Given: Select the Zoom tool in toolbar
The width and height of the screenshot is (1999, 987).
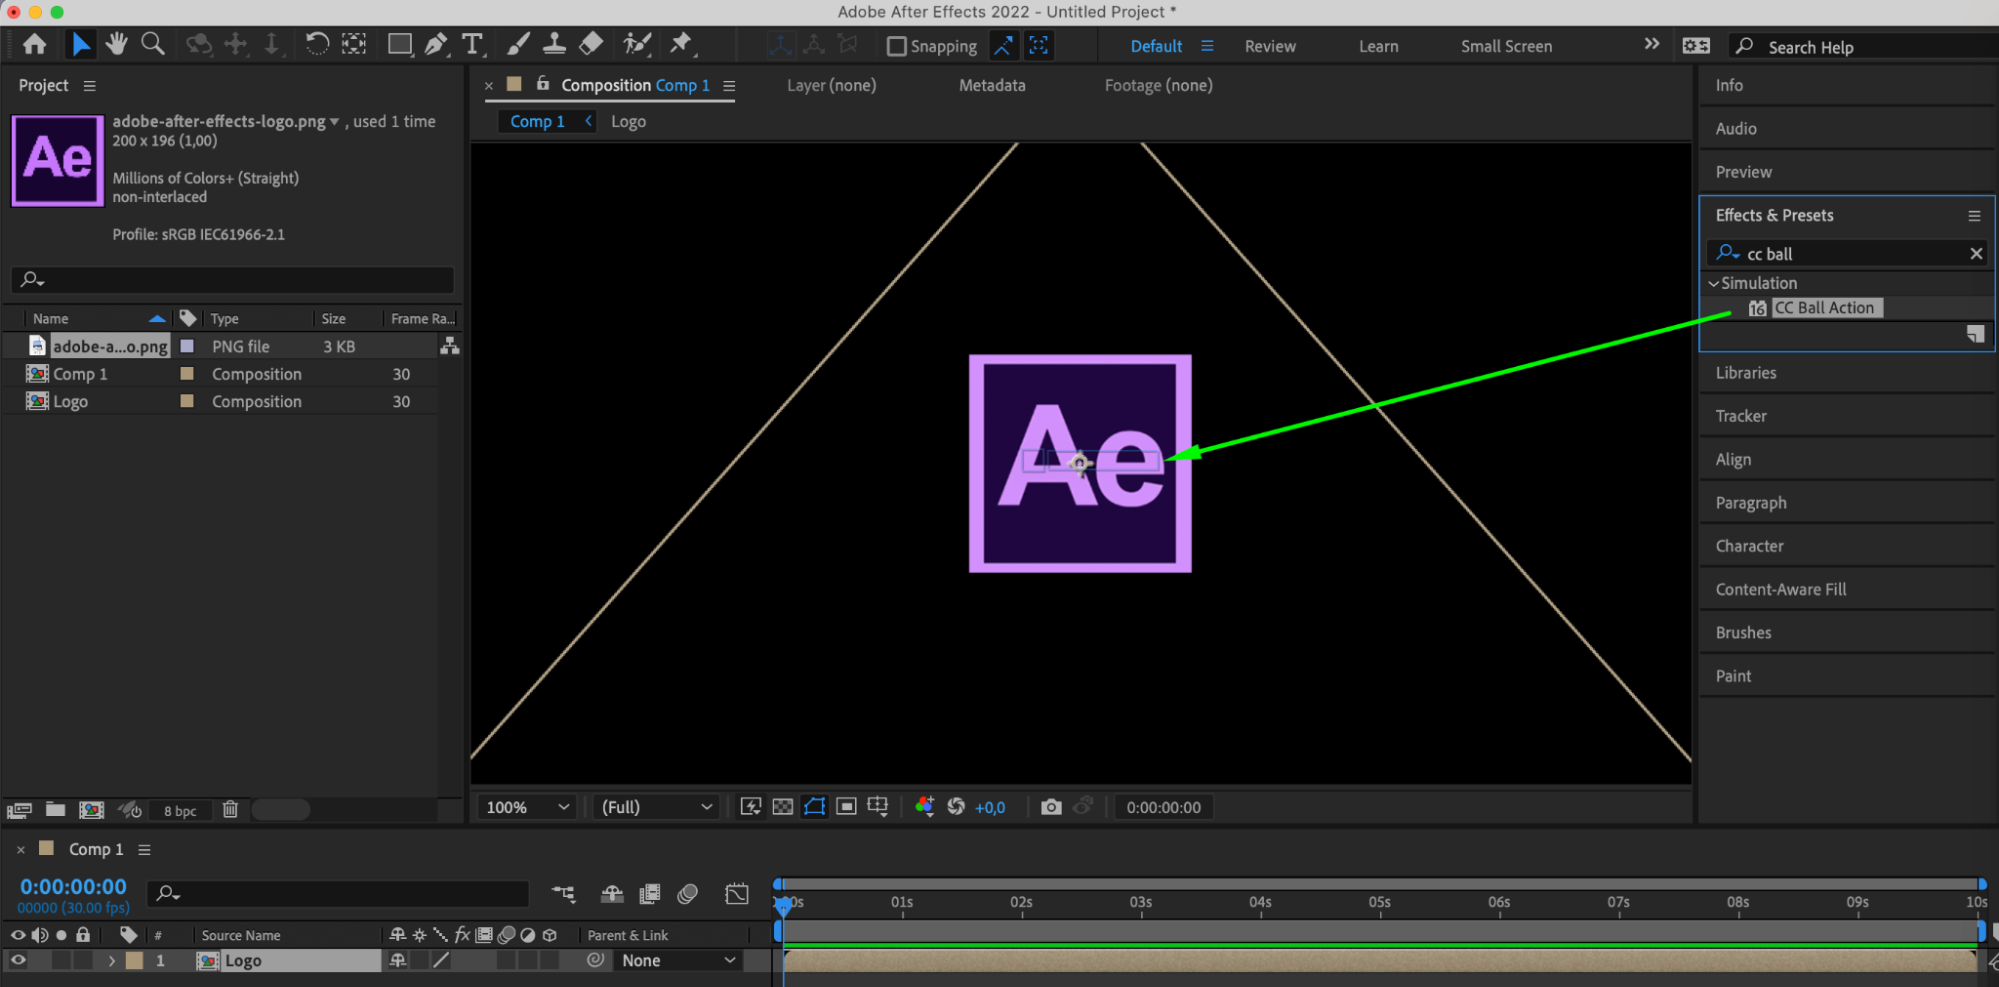Looking at the screenshot, I should pyautogui.click(x=153, y=44).
